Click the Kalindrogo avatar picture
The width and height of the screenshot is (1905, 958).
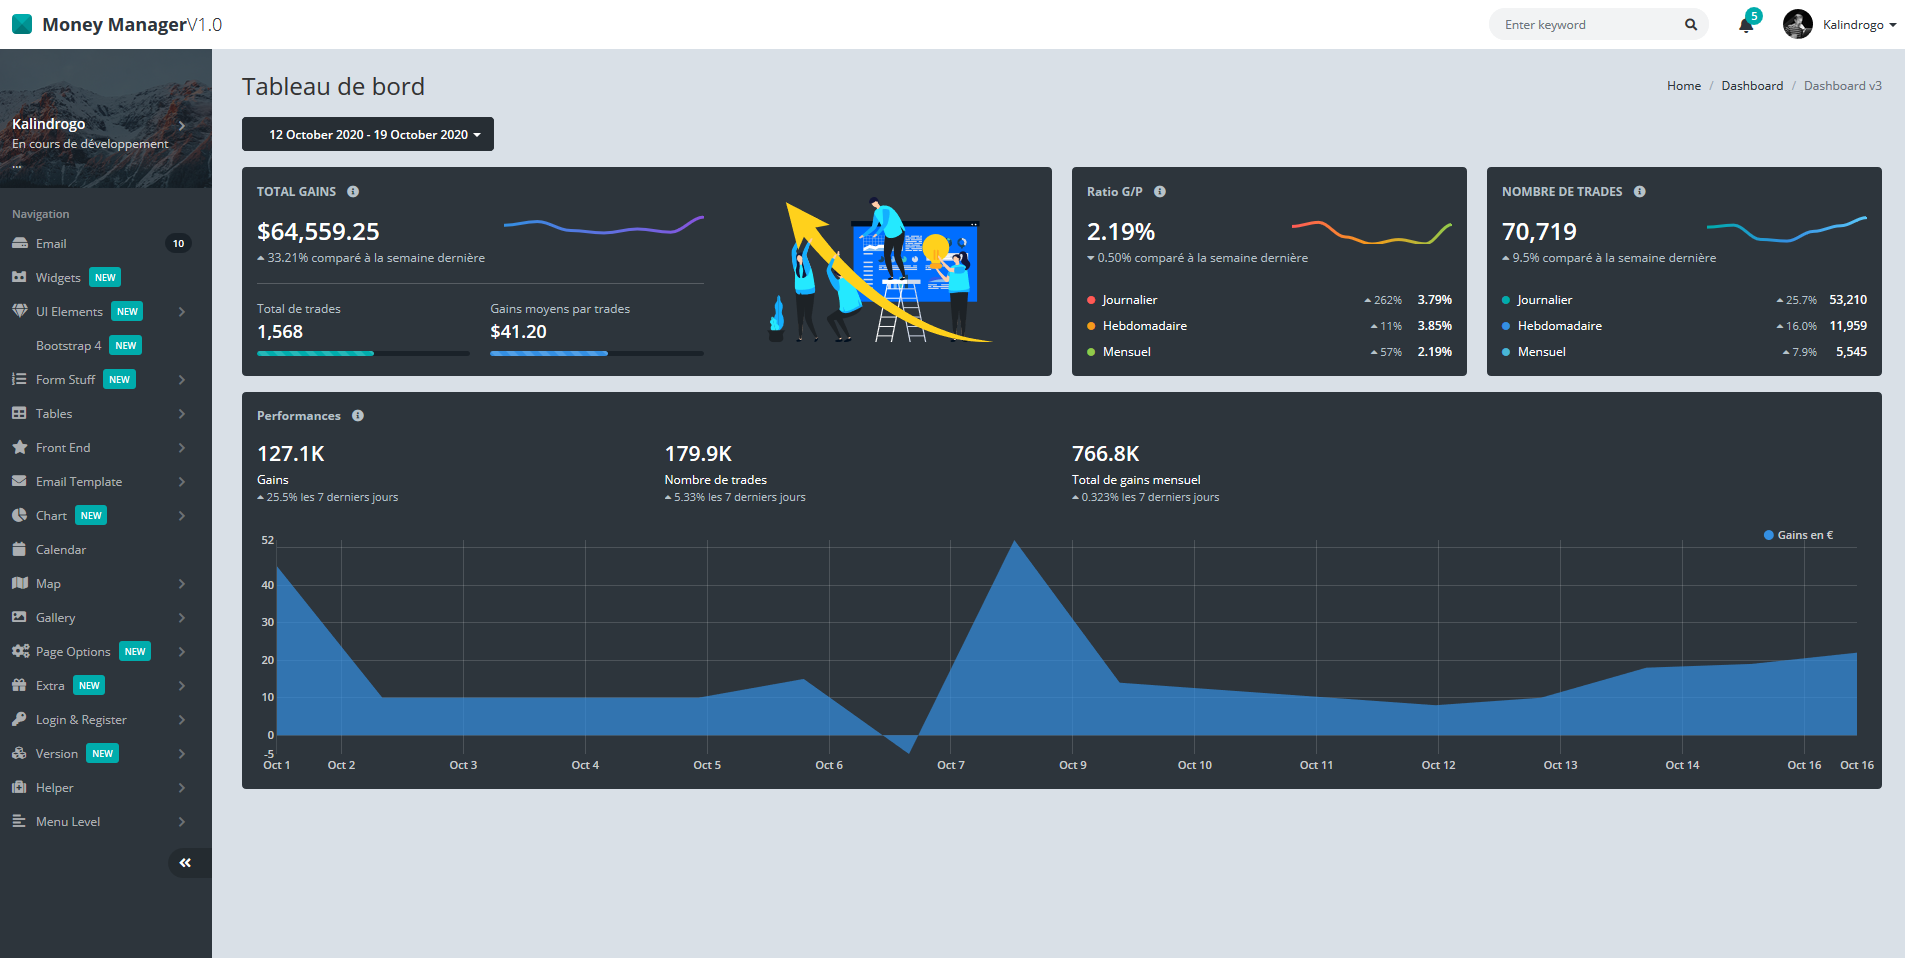point(1798,24)
